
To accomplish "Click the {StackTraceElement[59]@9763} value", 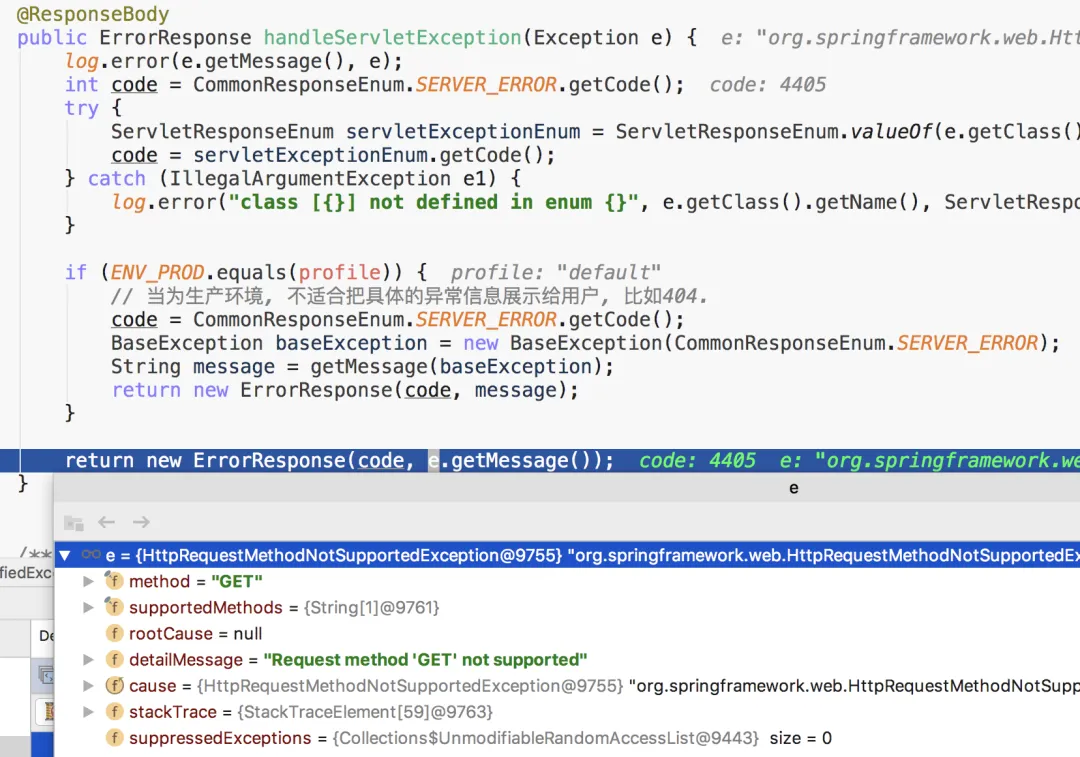I will (x=365, y=712).
